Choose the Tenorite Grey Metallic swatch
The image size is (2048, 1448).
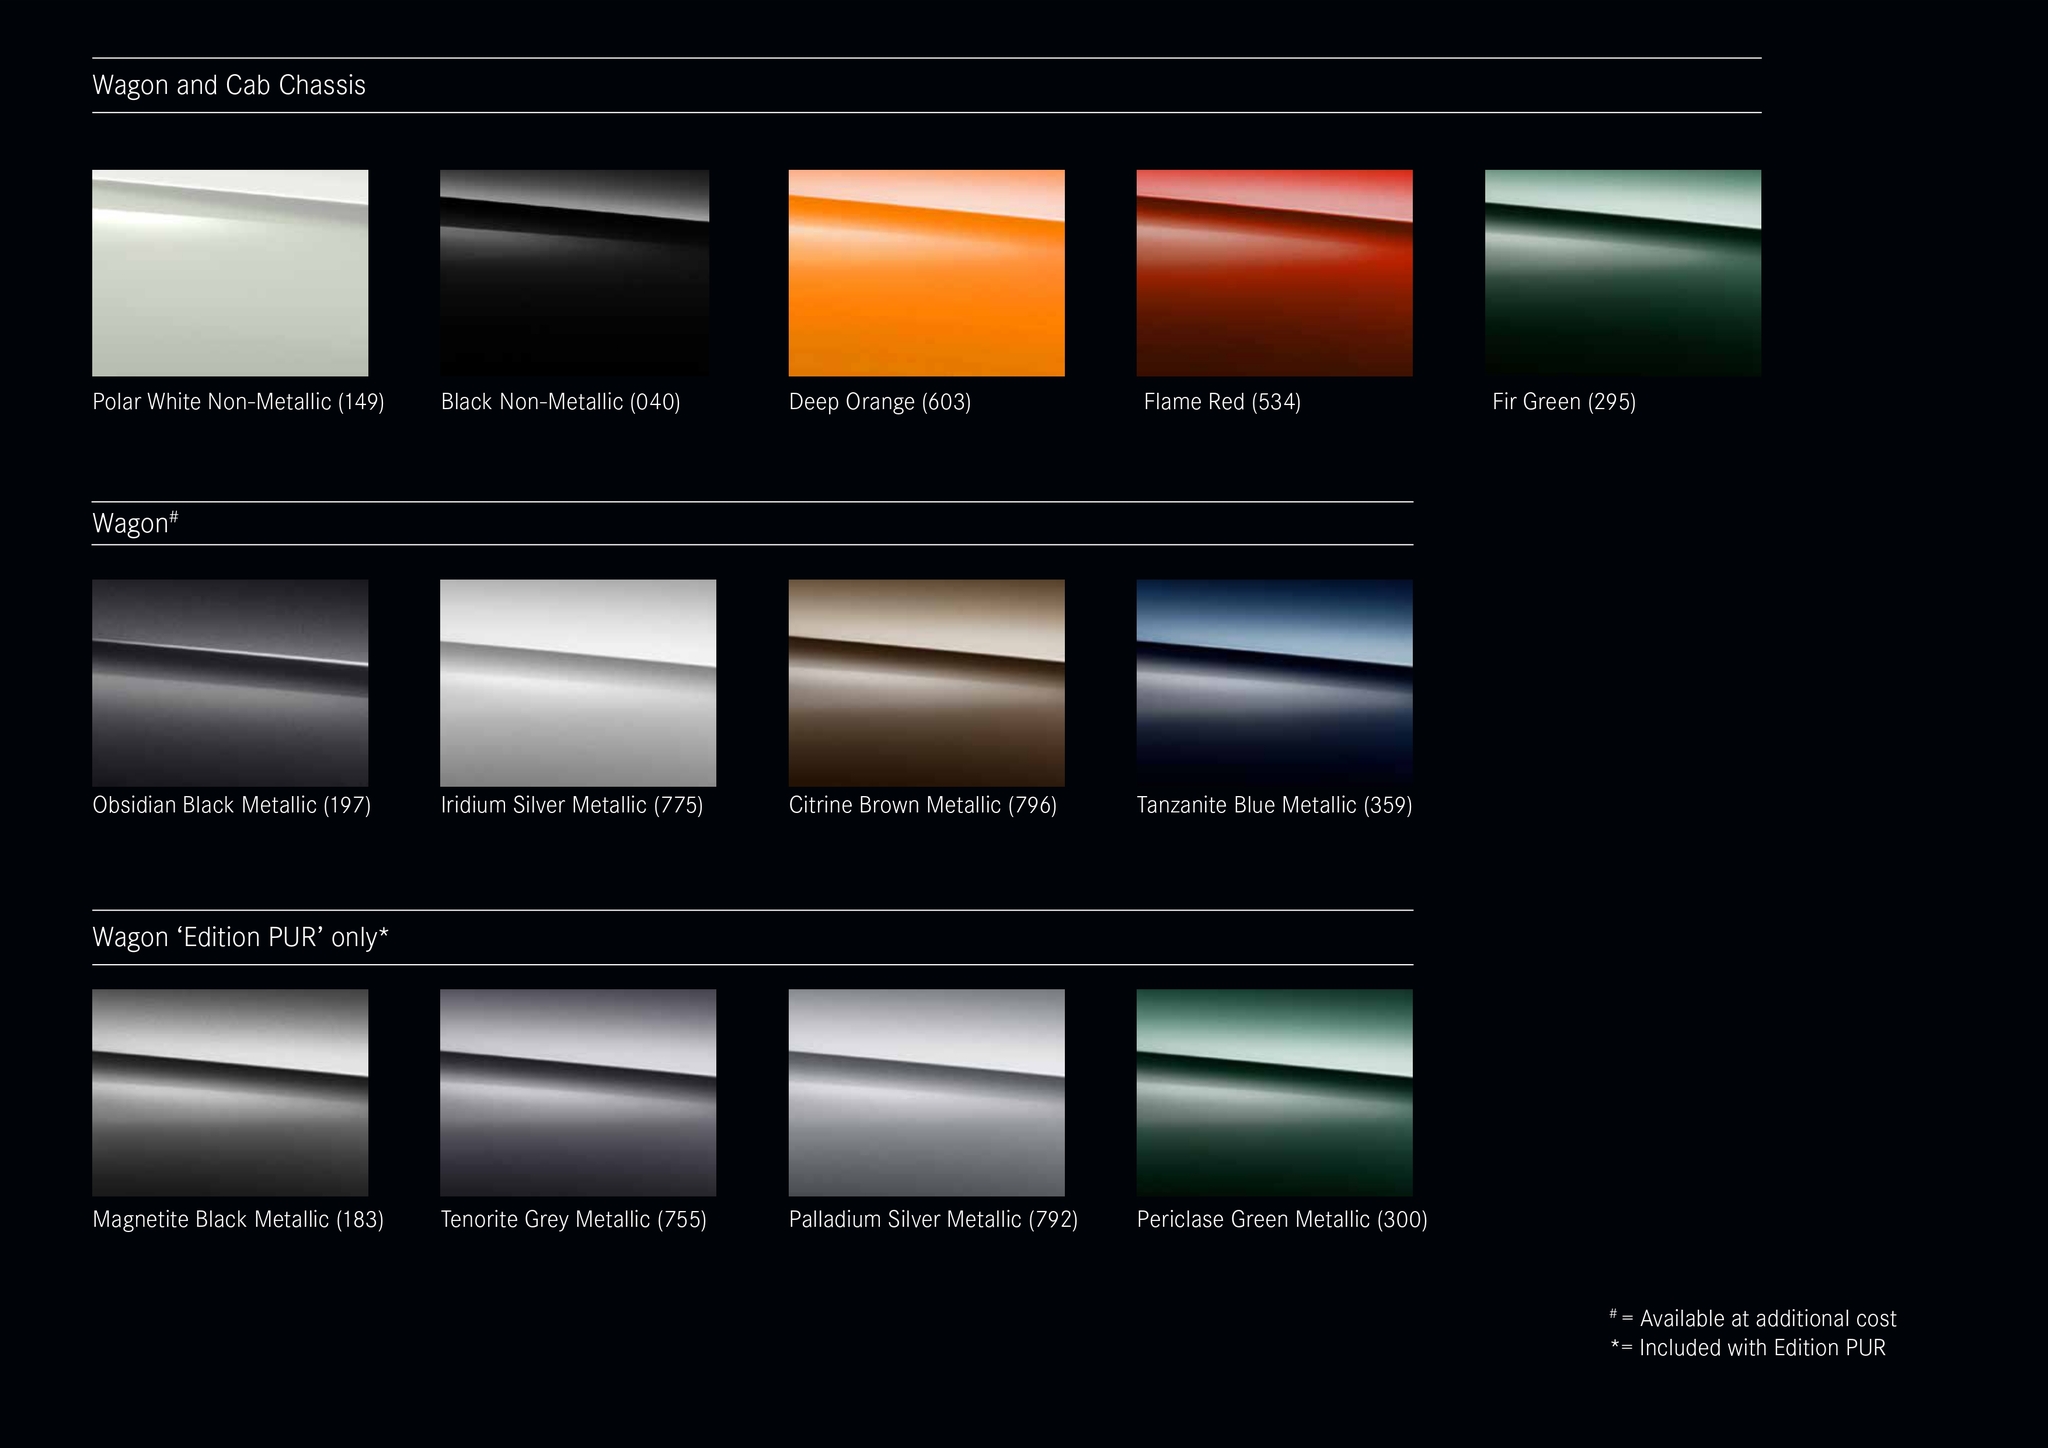[x=578, y=1093]
